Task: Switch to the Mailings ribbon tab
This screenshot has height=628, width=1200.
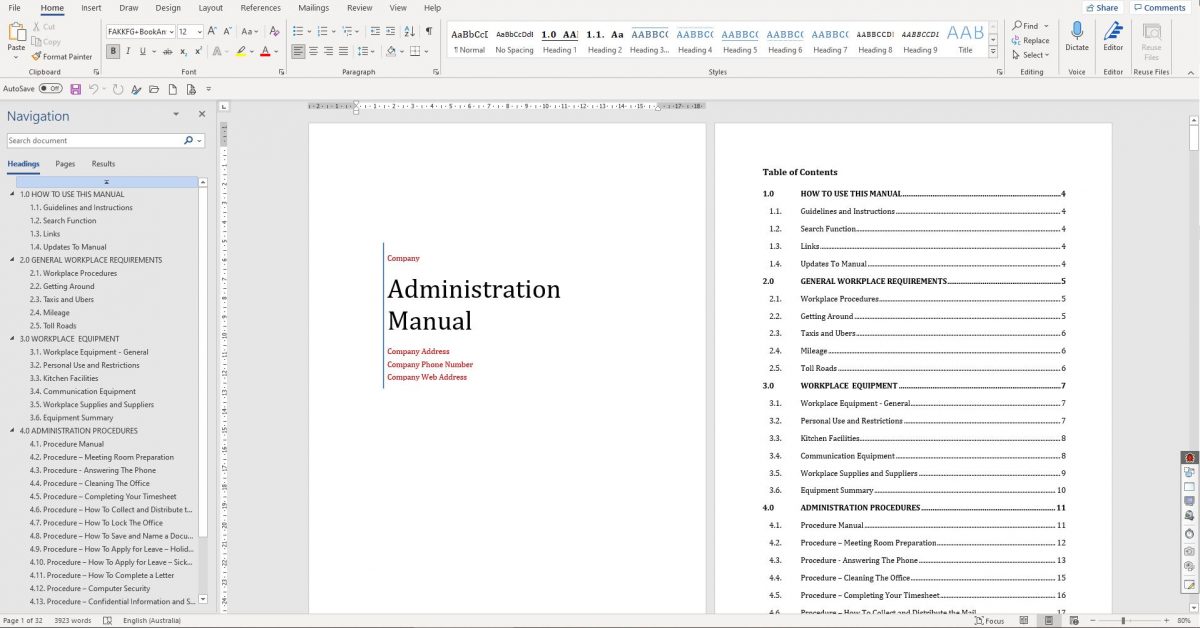Action: [x=313, y=7]
